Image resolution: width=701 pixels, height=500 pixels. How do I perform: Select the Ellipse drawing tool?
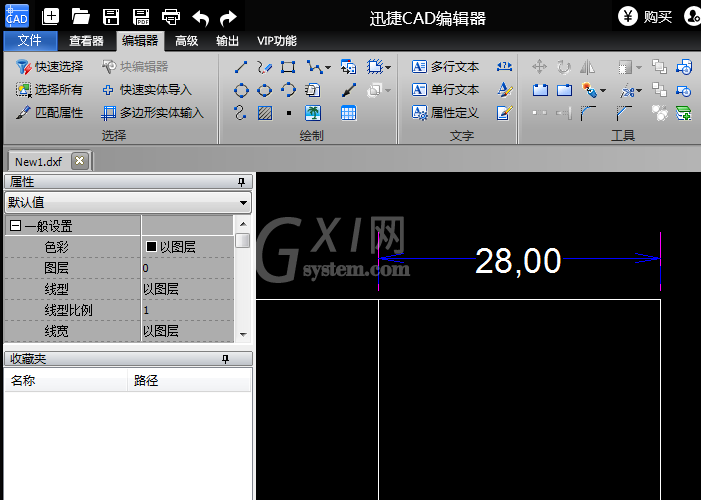[264, 90]
